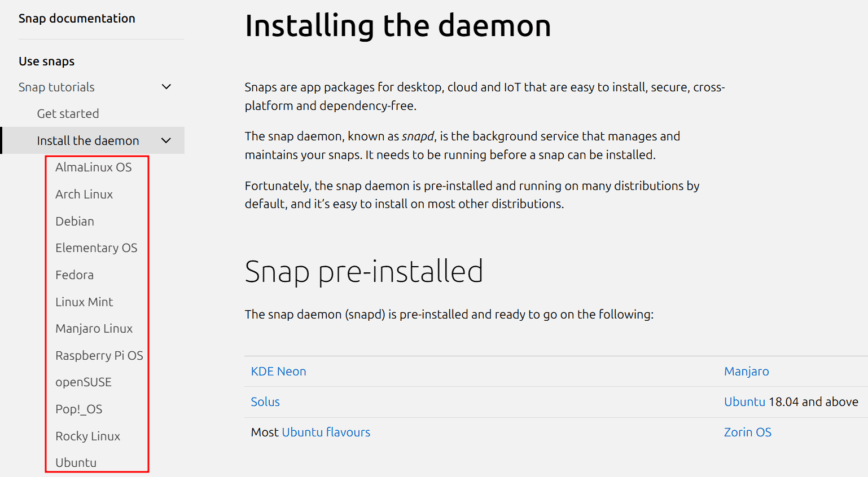This screenshot has height=477, width=868.
Task: Select Elementary OS in sidebar
Action: tap(96, 248)
